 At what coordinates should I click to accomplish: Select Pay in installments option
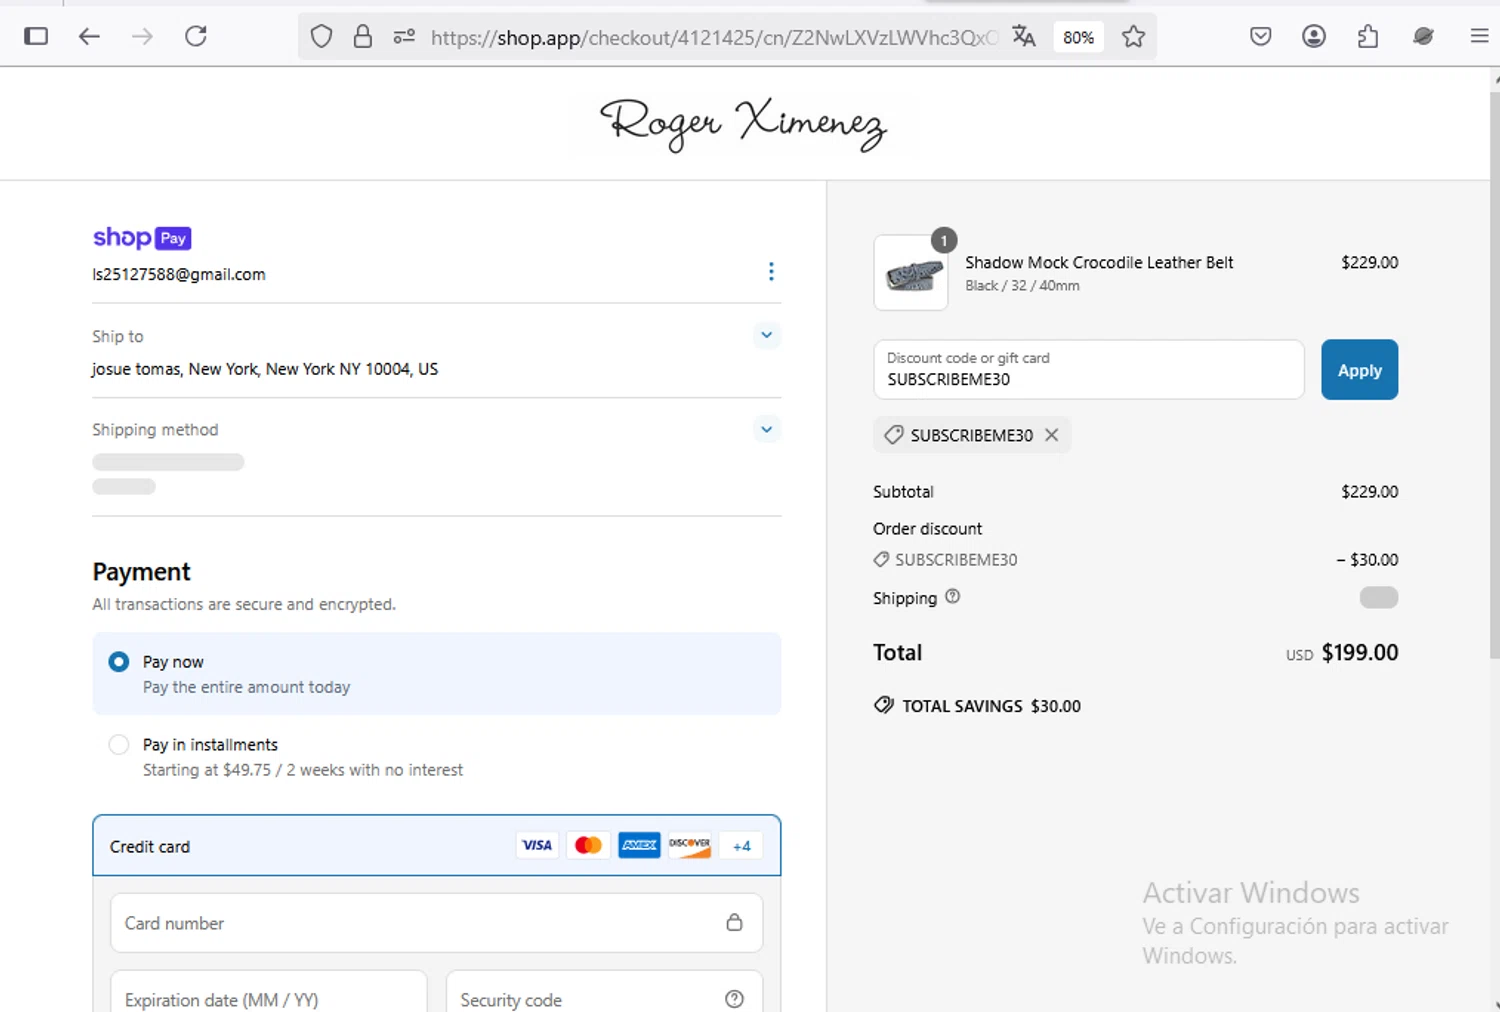click(119, 745)
